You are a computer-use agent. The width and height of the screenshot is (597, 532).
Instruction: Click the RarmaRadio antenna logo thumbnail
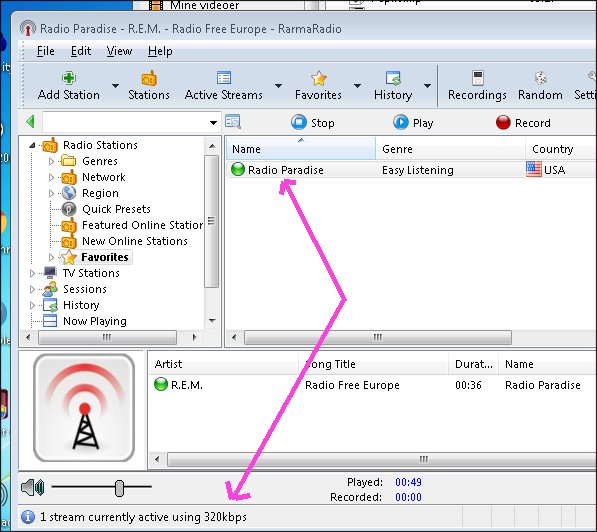coord(84,407)
